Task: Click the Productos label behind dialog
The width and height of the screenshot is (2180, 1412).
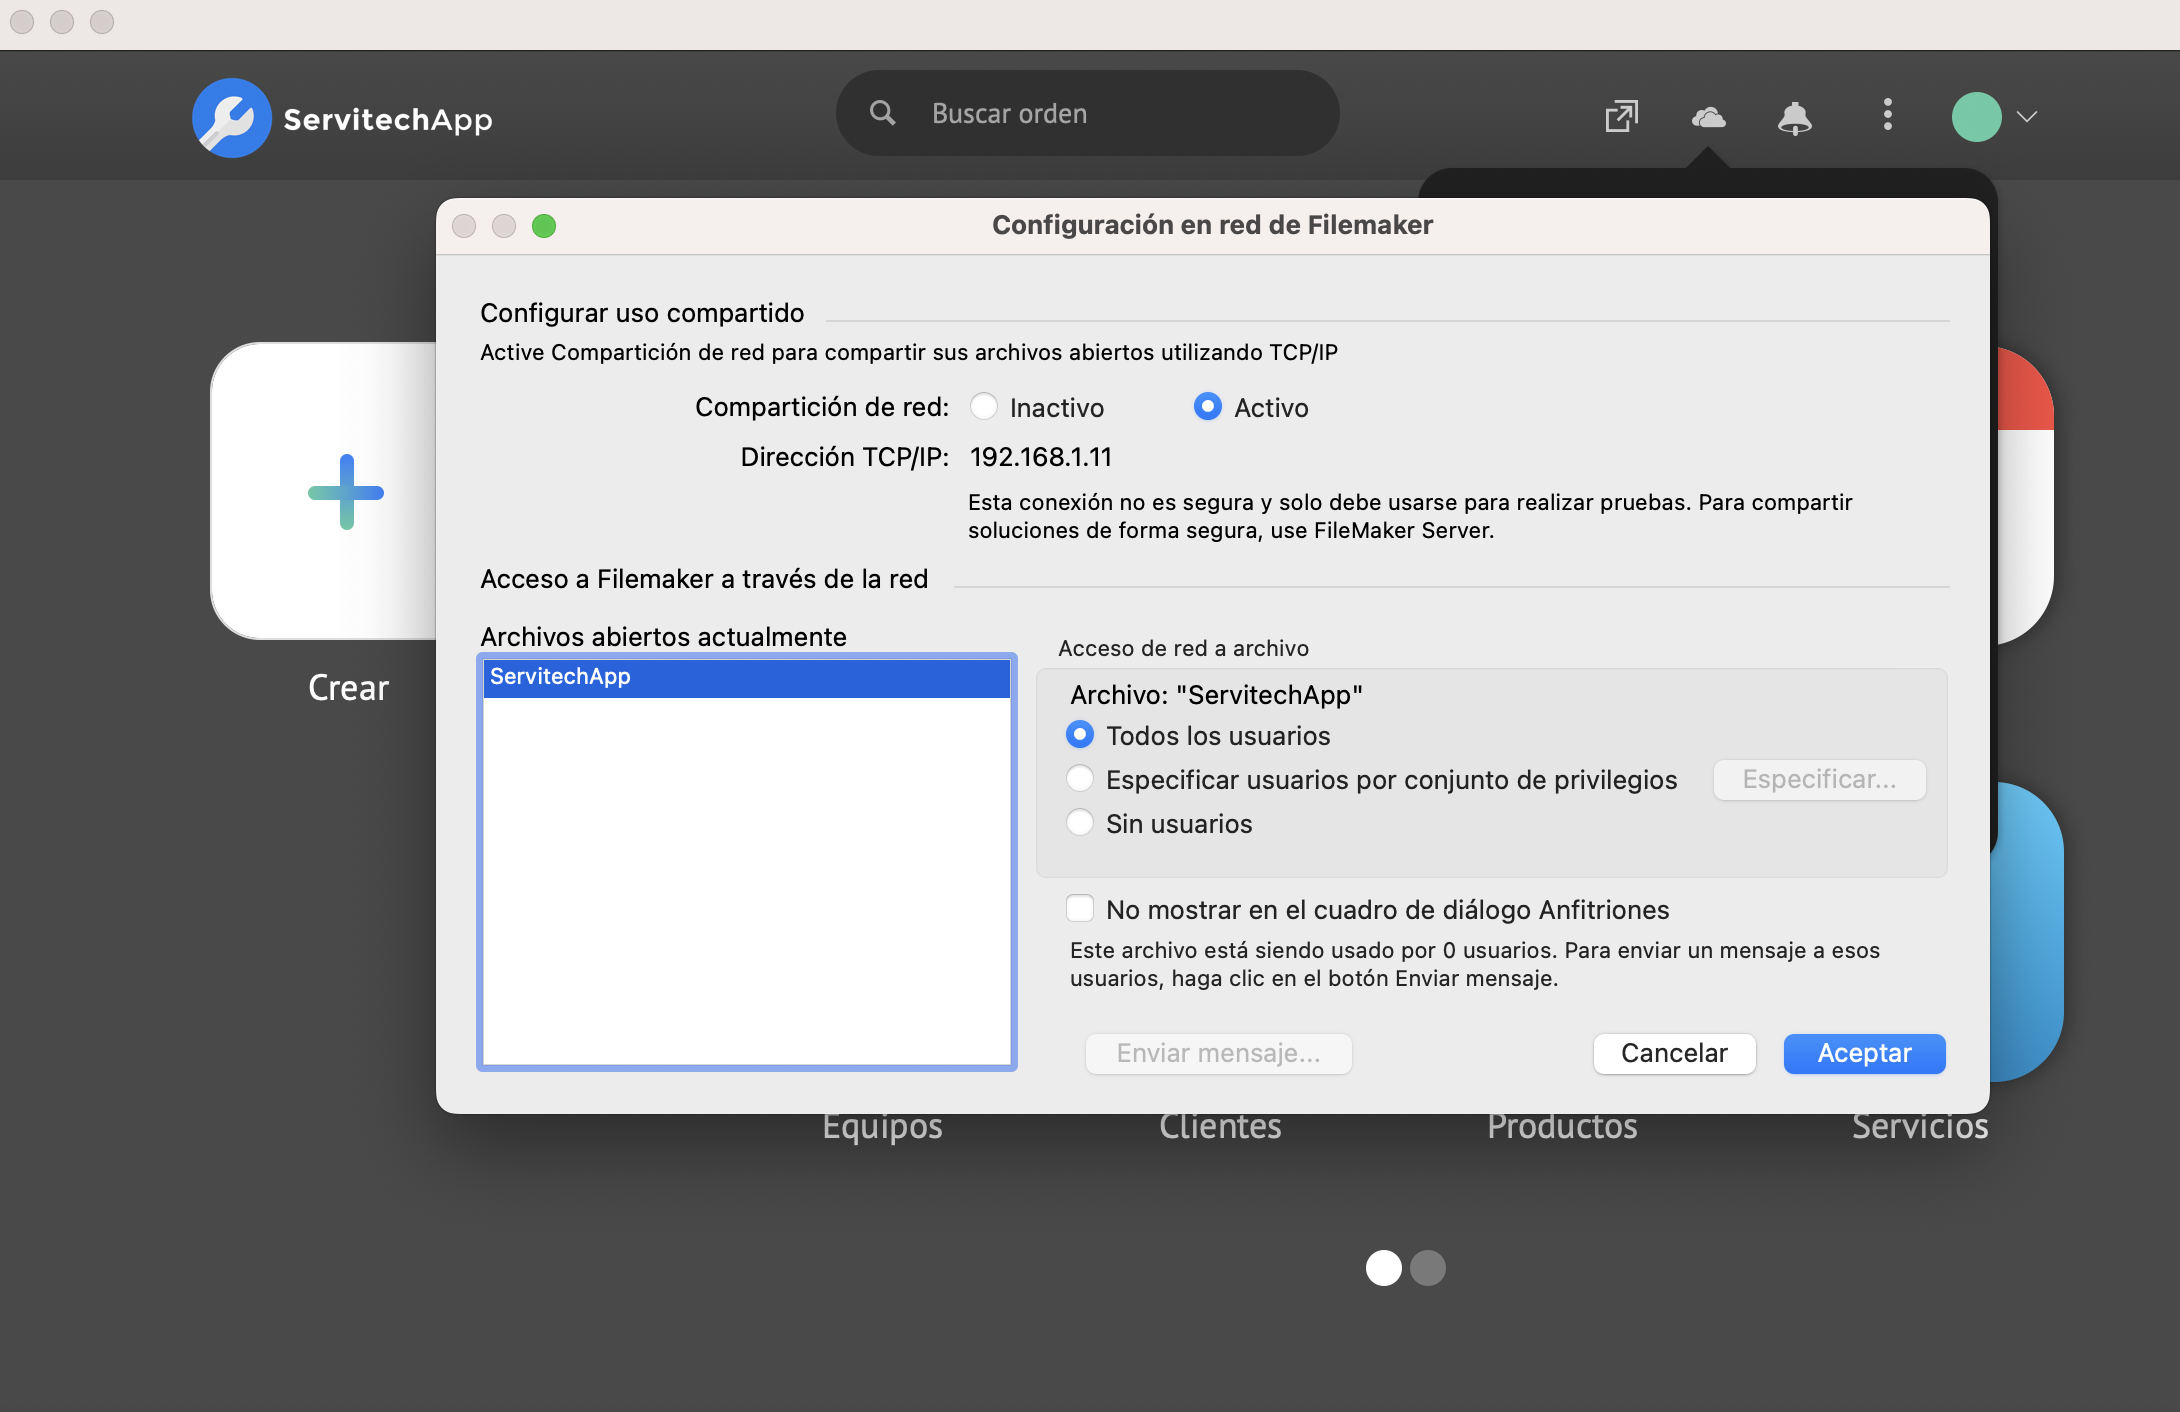Action: 1562,1127
